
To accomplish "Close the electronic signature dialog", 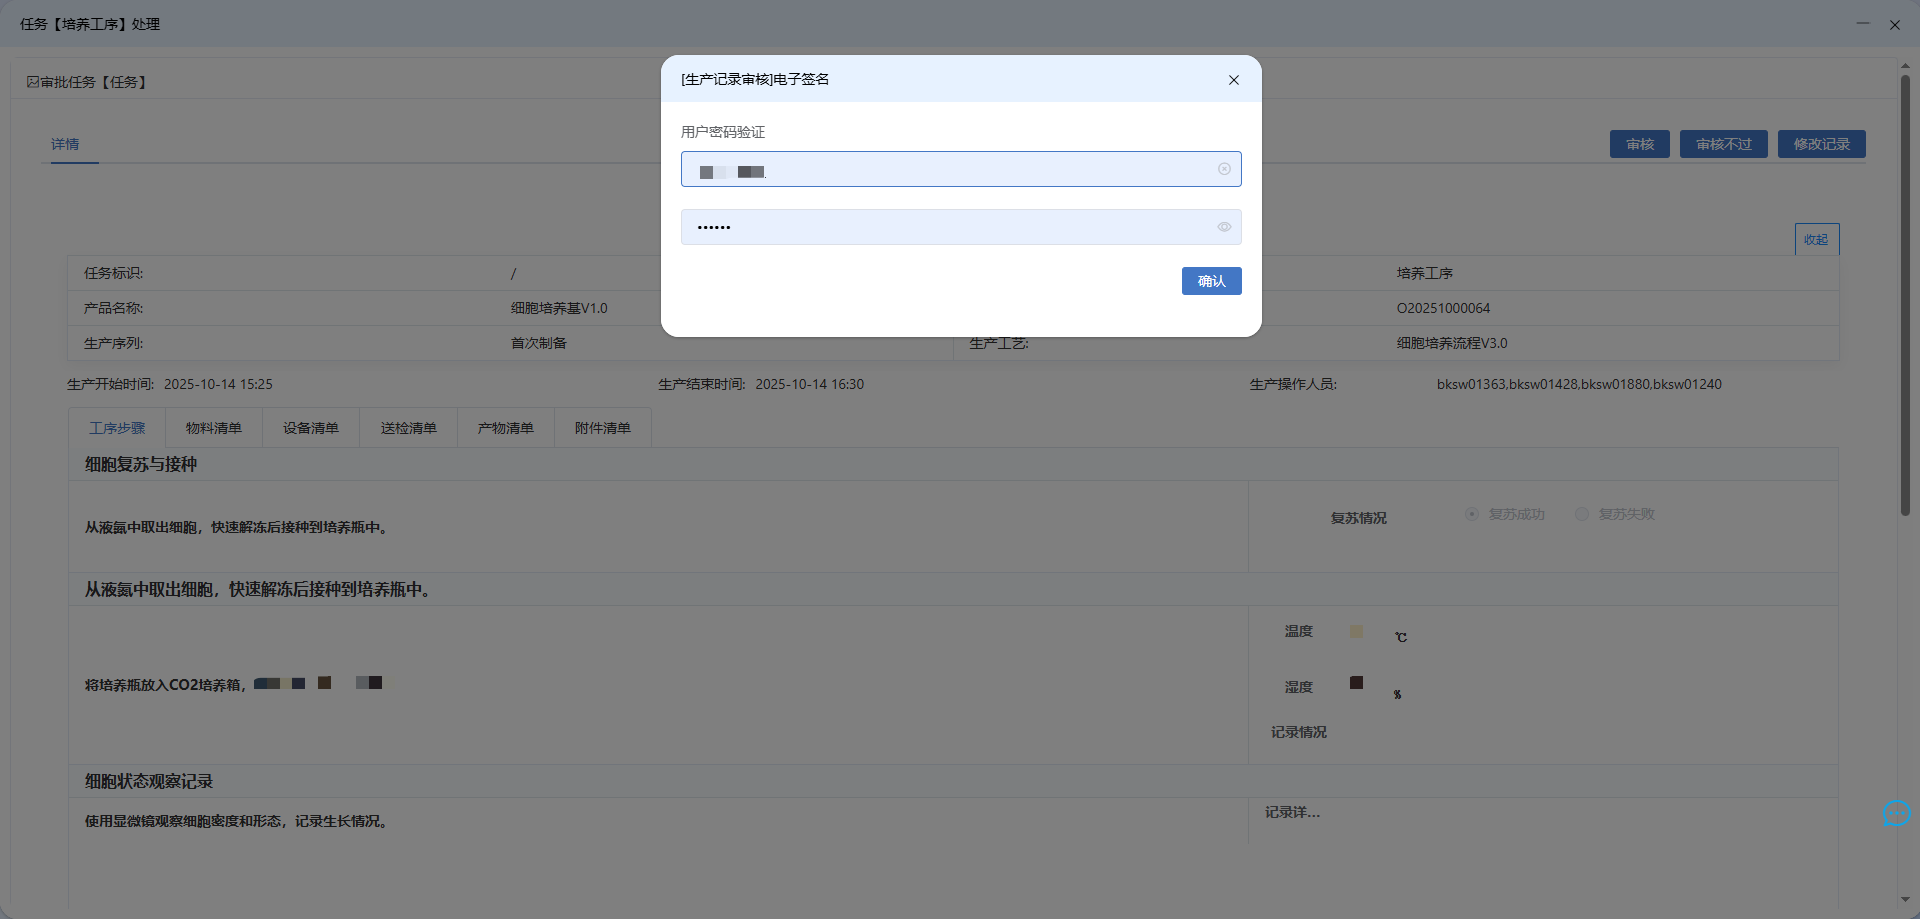I will (1233, 80).
